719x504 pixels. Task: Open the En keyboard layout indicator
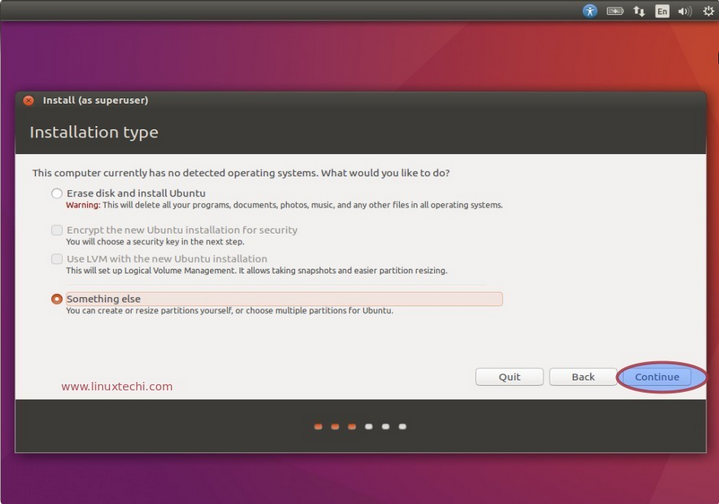662,11
